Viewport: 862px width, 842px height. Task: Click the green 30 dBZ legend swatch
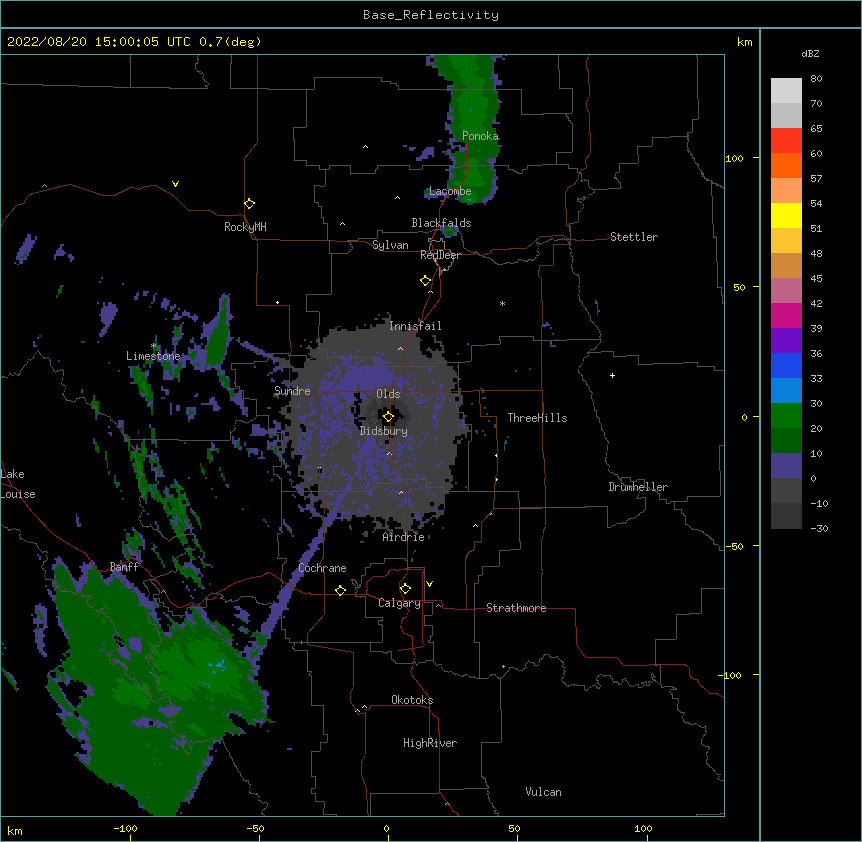(786, 416)
